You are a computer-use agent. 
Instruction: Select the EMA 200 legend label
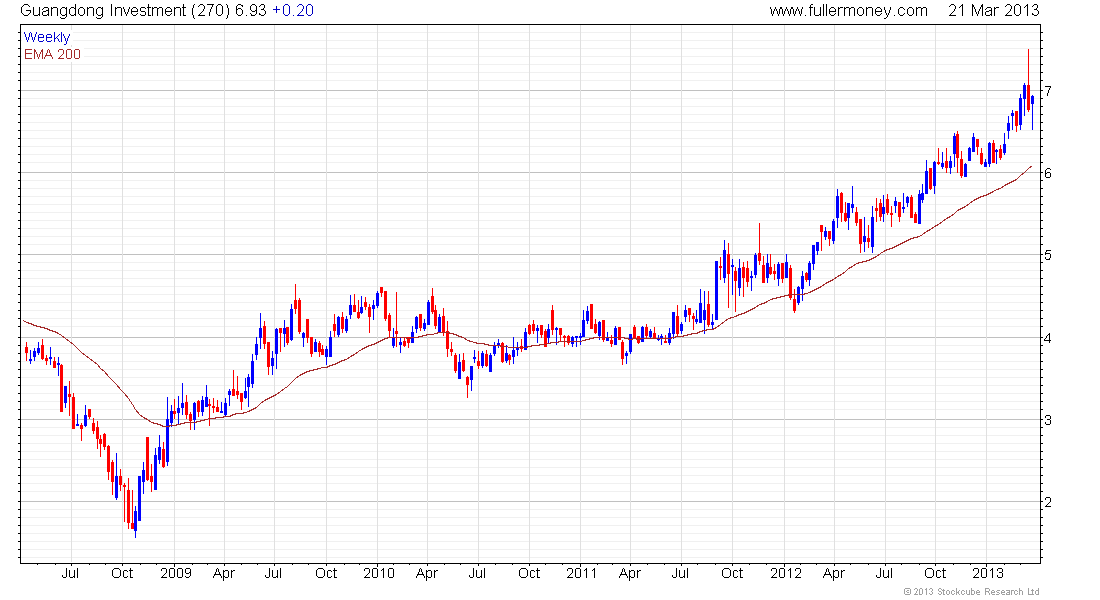point(52,53)
